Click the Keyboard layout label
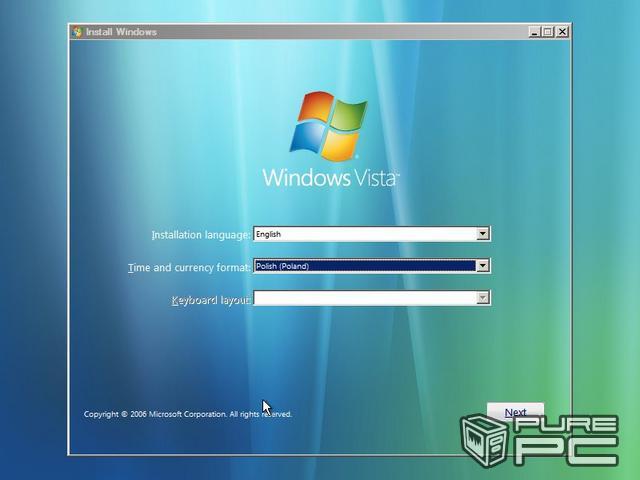Viewport: 640px width, 480px height. point(210,300)
